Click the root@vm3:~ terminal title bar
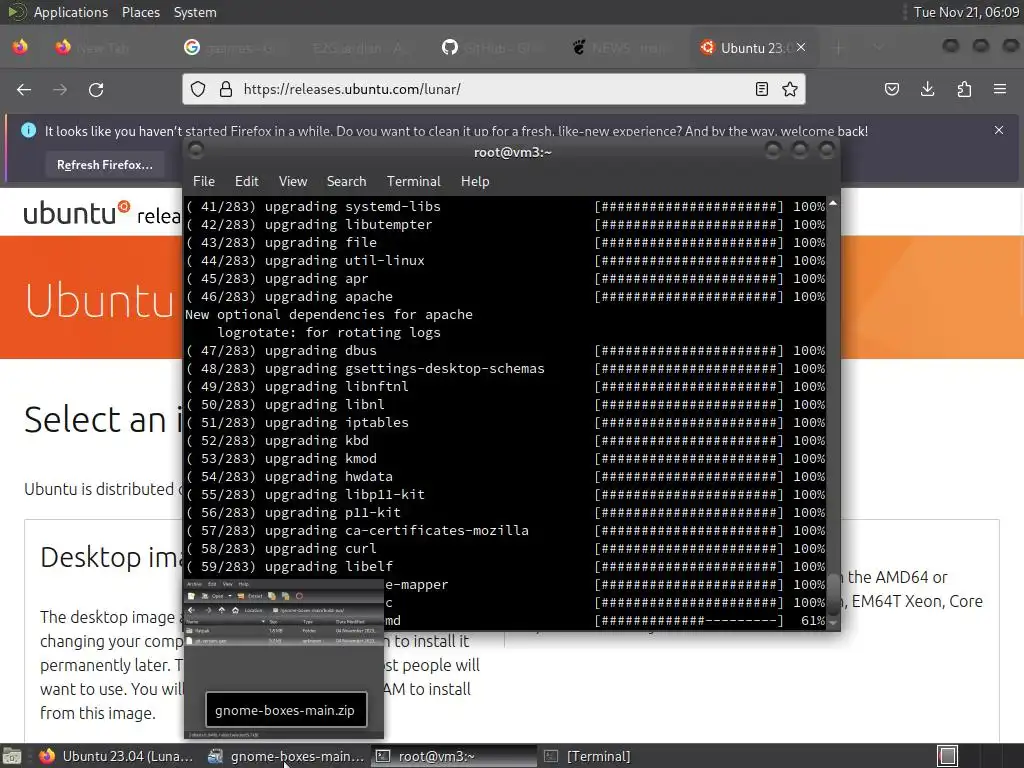 [x=513, y=152]
